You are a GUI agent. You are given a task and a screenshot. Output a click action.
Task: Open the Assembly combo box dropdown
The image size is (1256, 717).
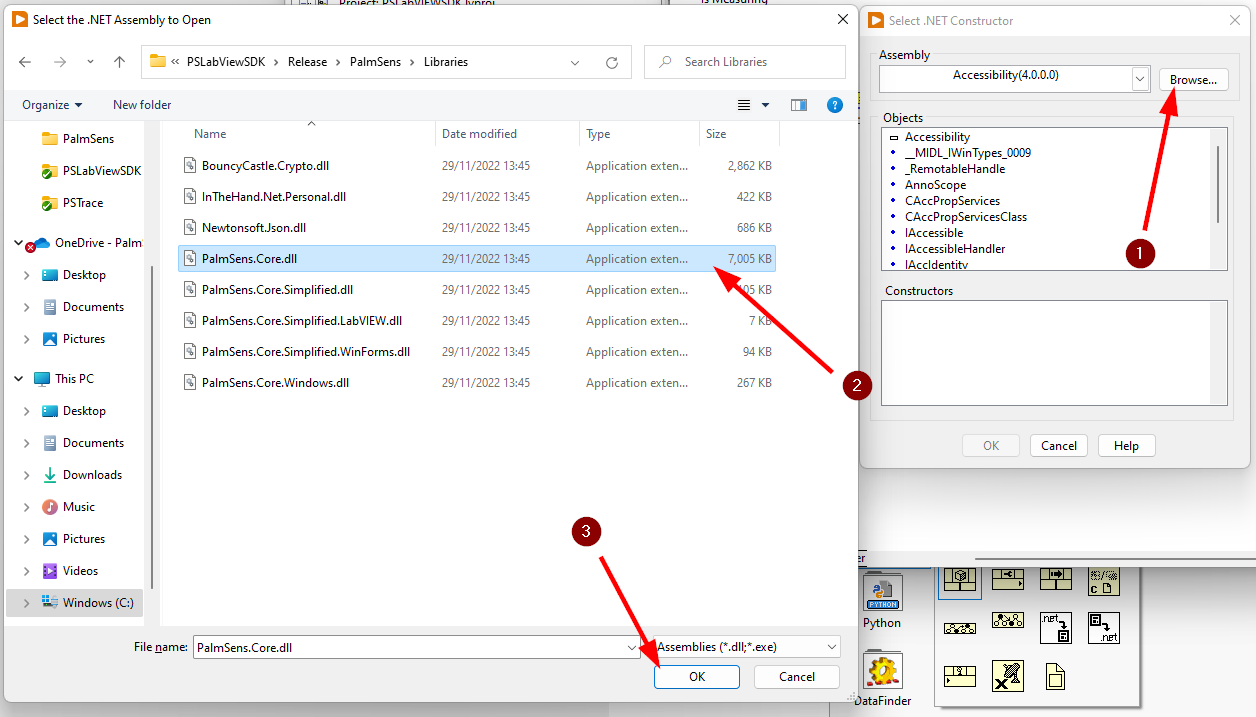(1140, 78)
